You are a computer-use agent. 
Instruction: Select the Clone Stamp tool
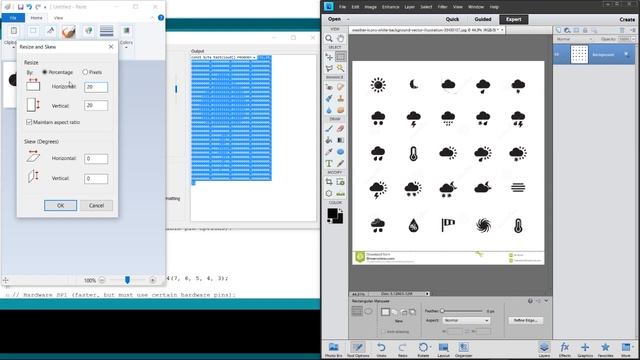pyautogui.click(x=340, y=98)
